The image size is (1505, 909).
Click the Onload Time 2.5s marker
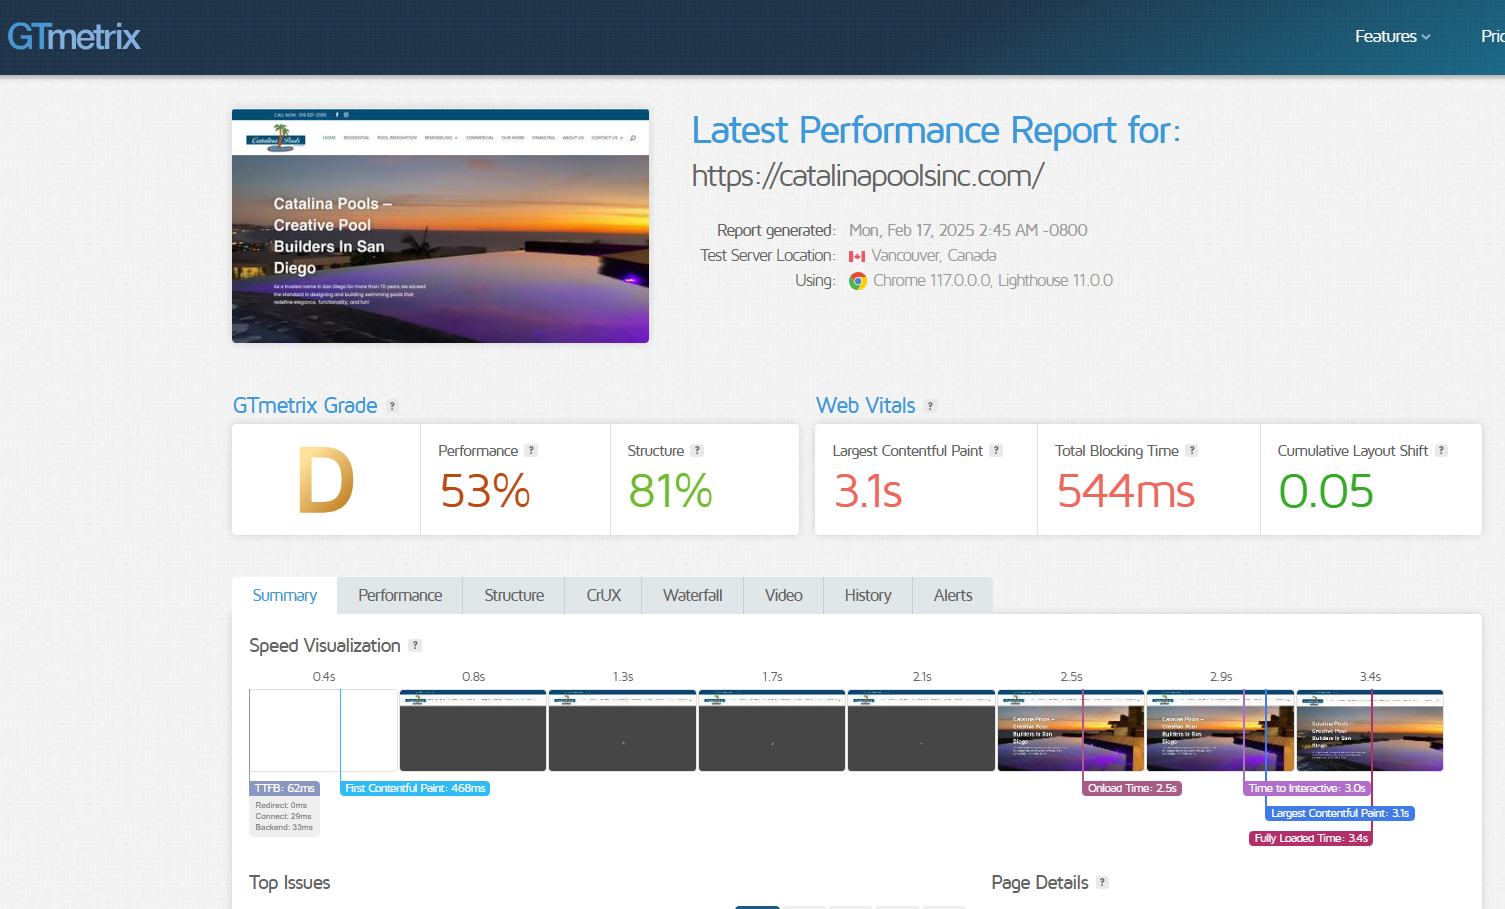click(1132, 789)
